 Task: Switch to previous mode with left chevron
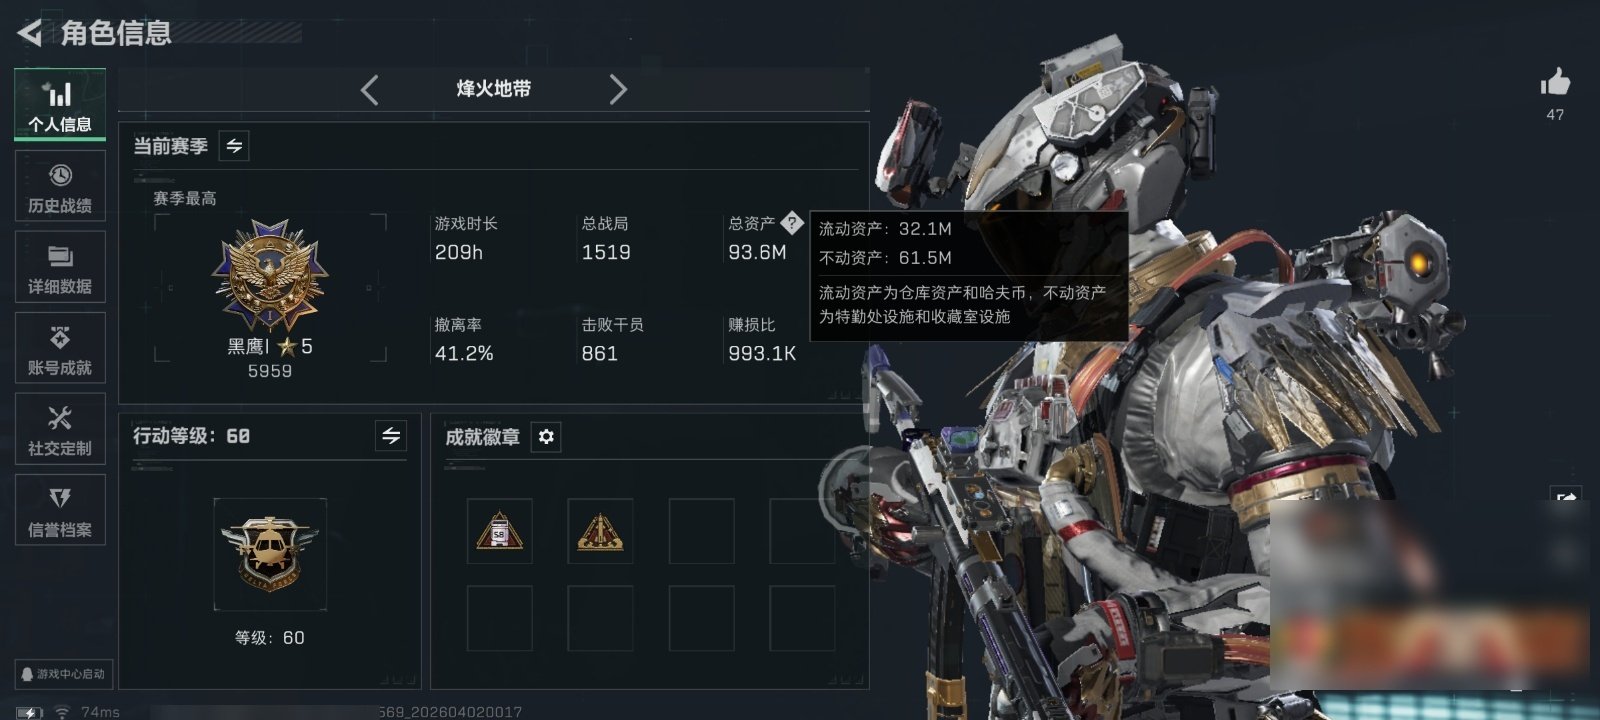point(370,90)
